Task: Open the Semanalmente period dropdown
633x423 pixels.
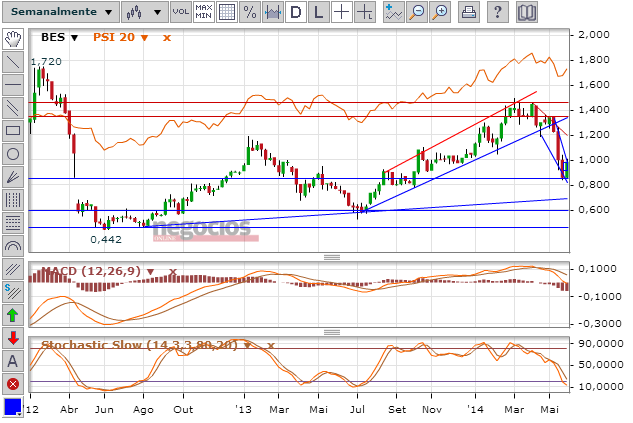Action: [61, 12]
